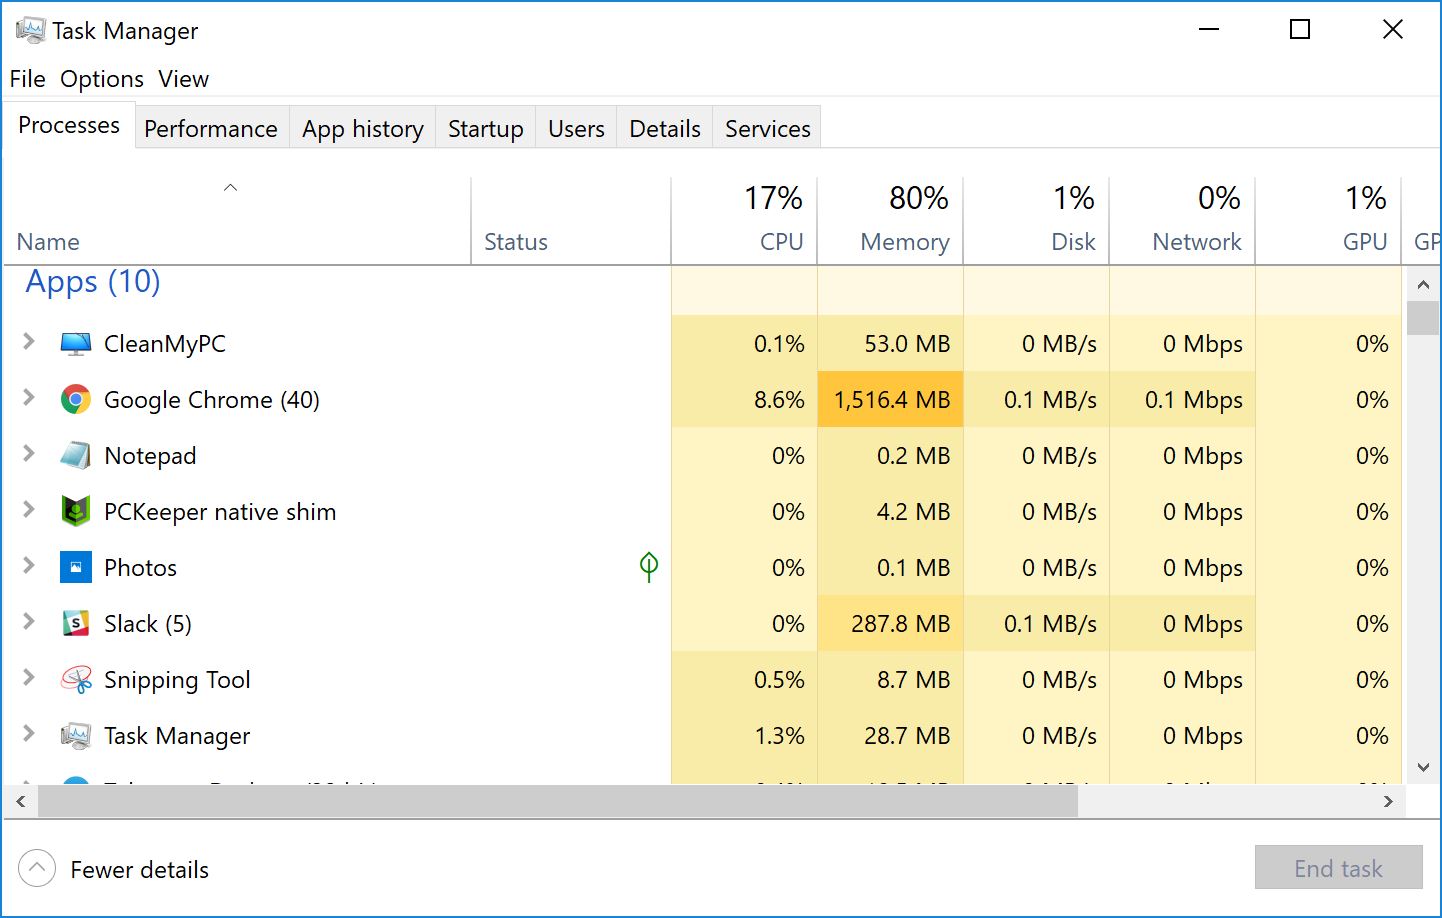
Task: Switch to the Startup tab
Action: point(486,129)
